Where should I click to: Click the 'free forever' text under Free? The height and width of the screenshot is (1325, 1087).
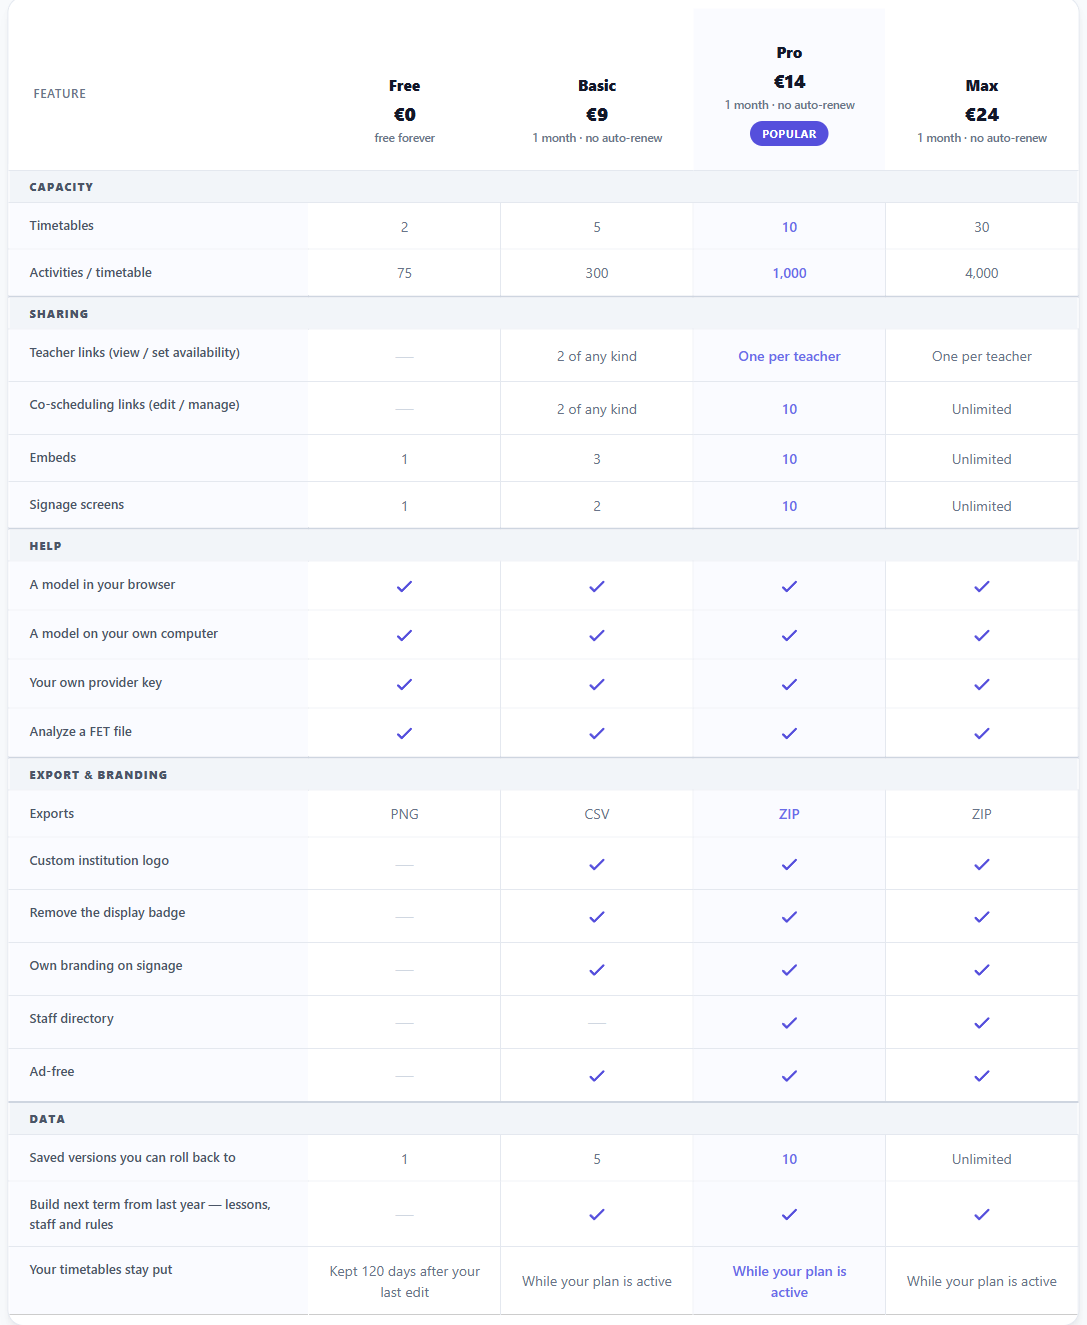point(404,138)
